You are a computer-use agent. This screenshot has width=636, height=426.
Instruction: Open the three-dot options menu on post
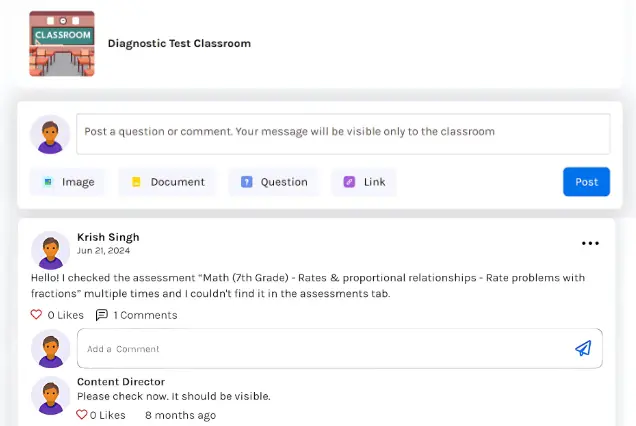point(590,243)
